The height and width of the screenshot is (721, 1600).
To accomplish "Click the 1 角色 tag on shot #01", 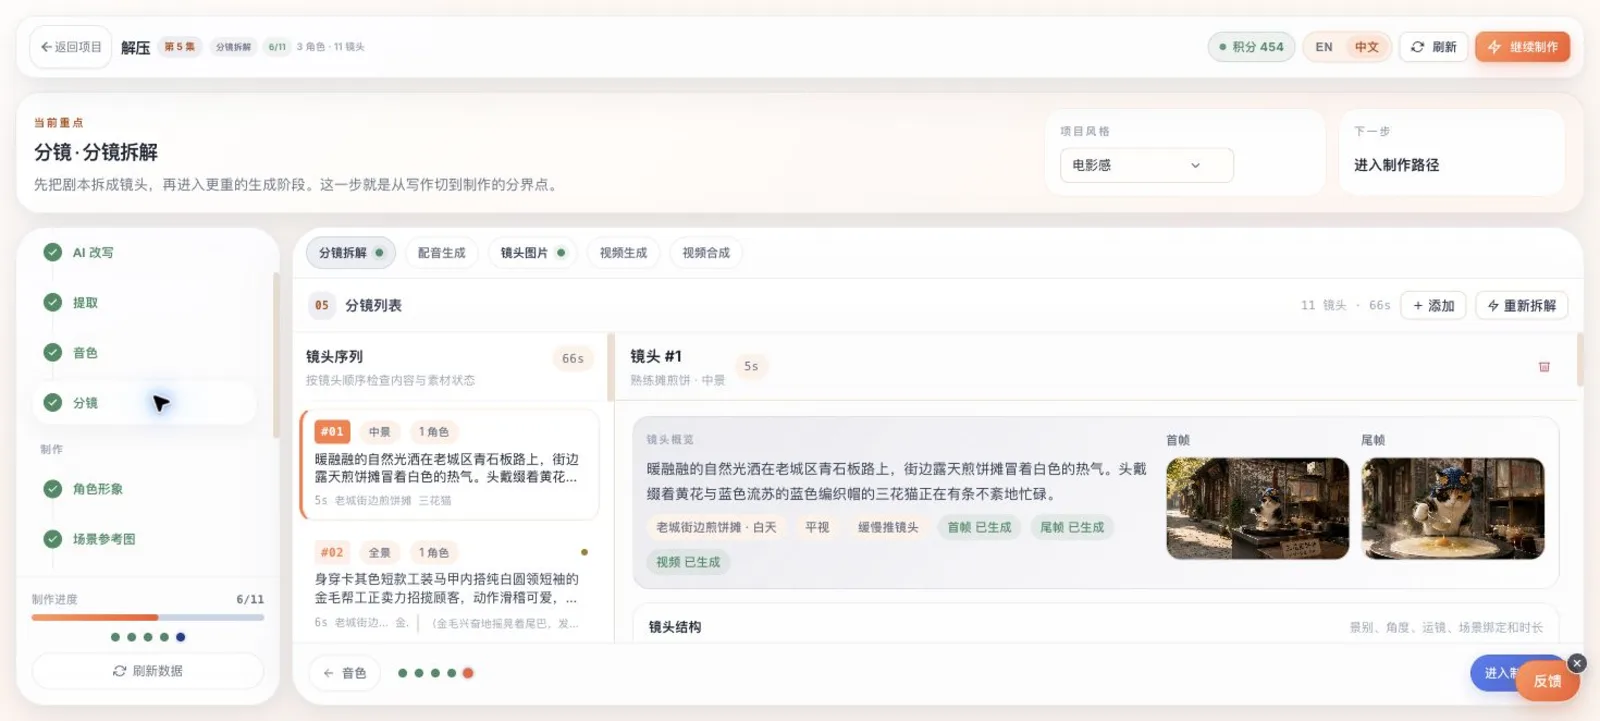I will point(434,432).
